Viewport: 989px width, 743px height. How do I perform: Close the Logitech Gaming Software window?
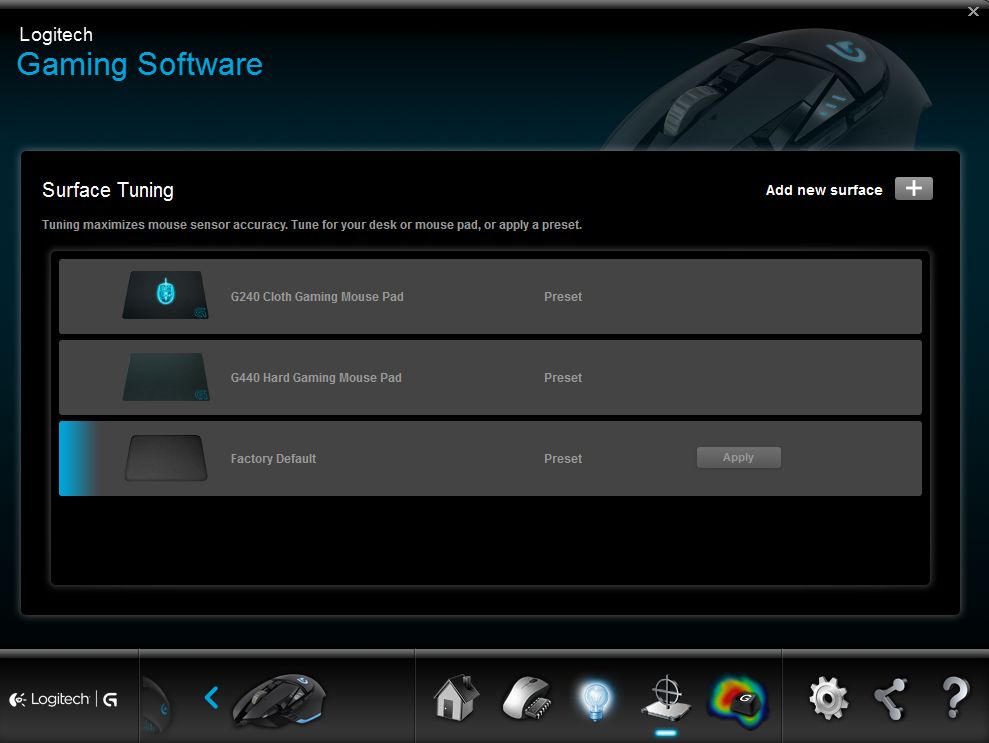click(973, 12)
